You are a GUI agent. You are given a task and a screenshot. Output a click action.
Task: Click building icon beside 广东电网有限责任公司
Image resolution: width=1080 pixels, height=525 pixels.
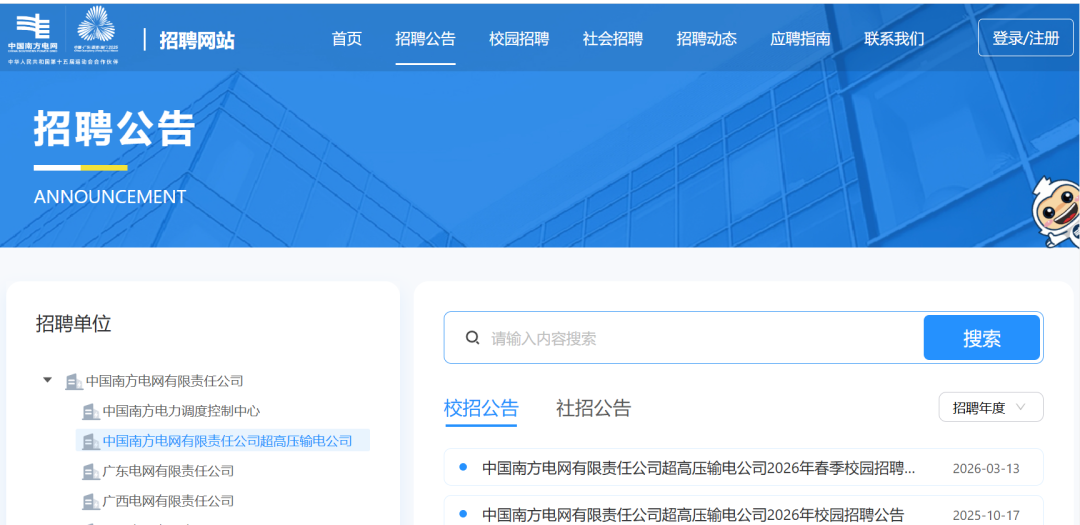point(90,471)
